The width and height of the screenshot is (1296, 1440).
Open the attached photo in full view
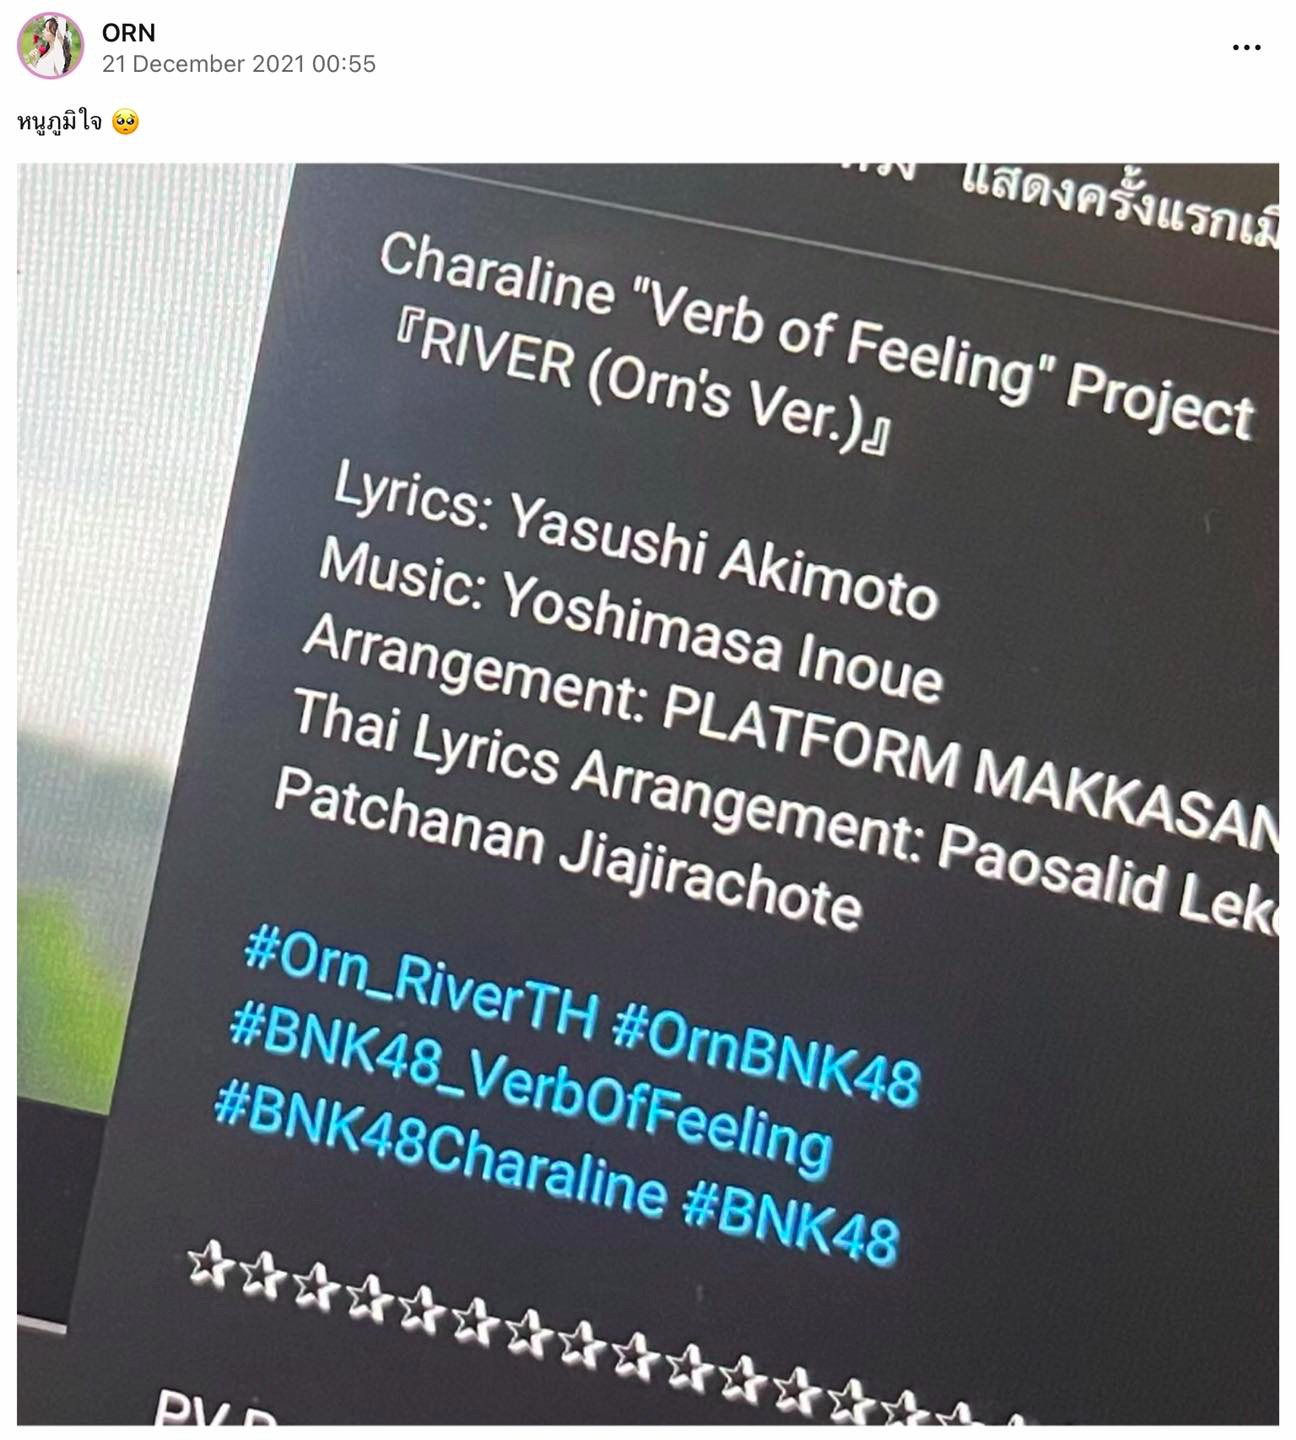(648, 794)
